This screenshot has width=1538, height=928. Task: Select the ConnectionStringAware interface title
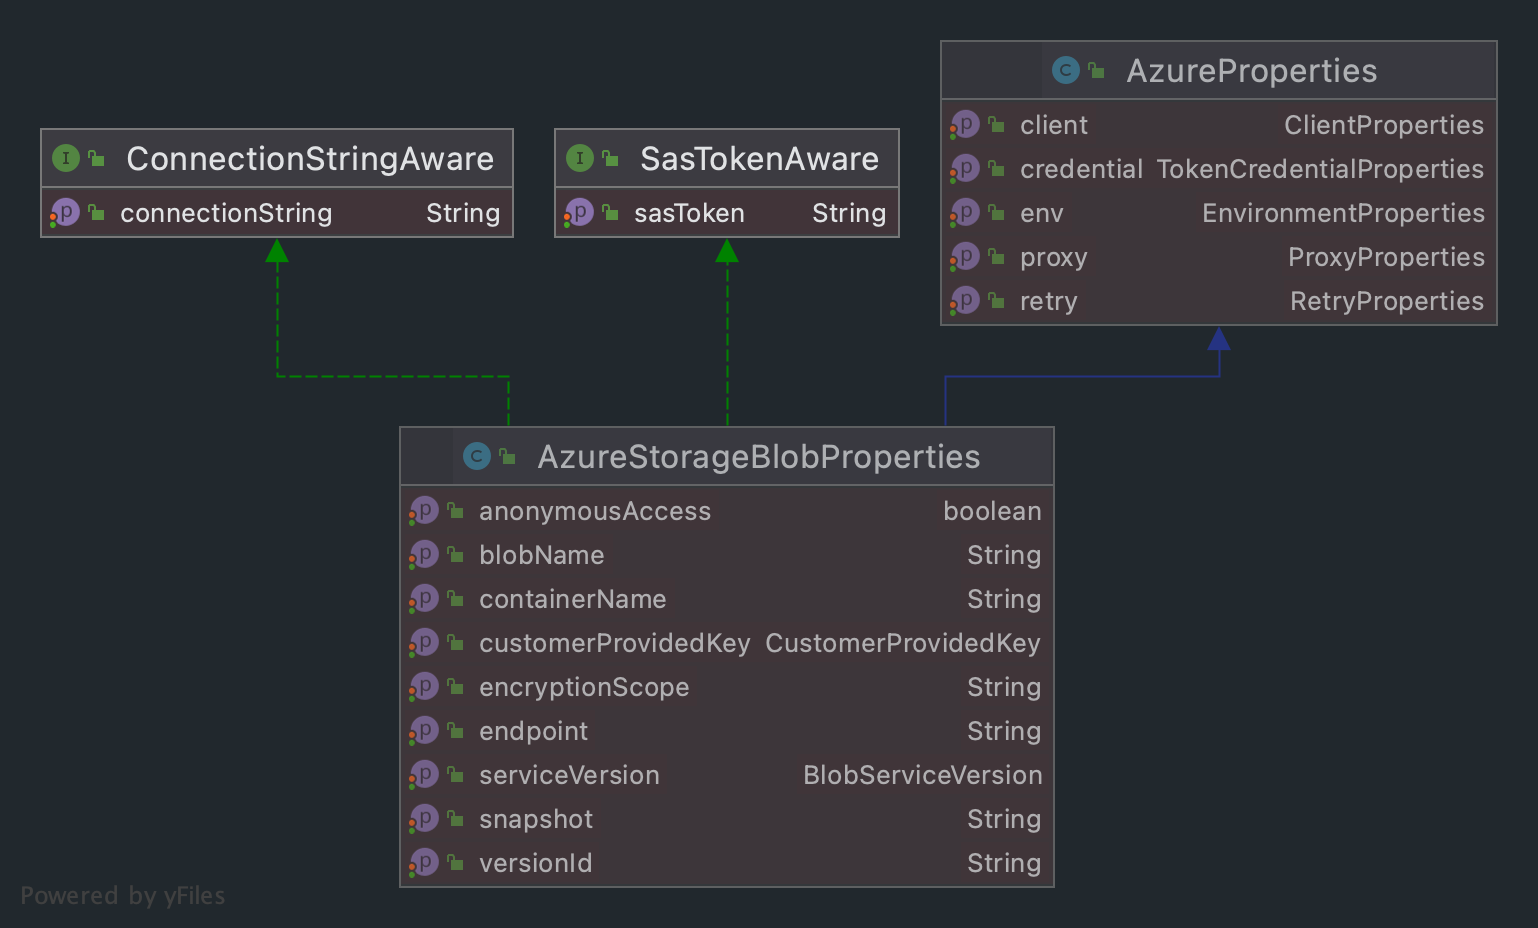tap(310, 159)
